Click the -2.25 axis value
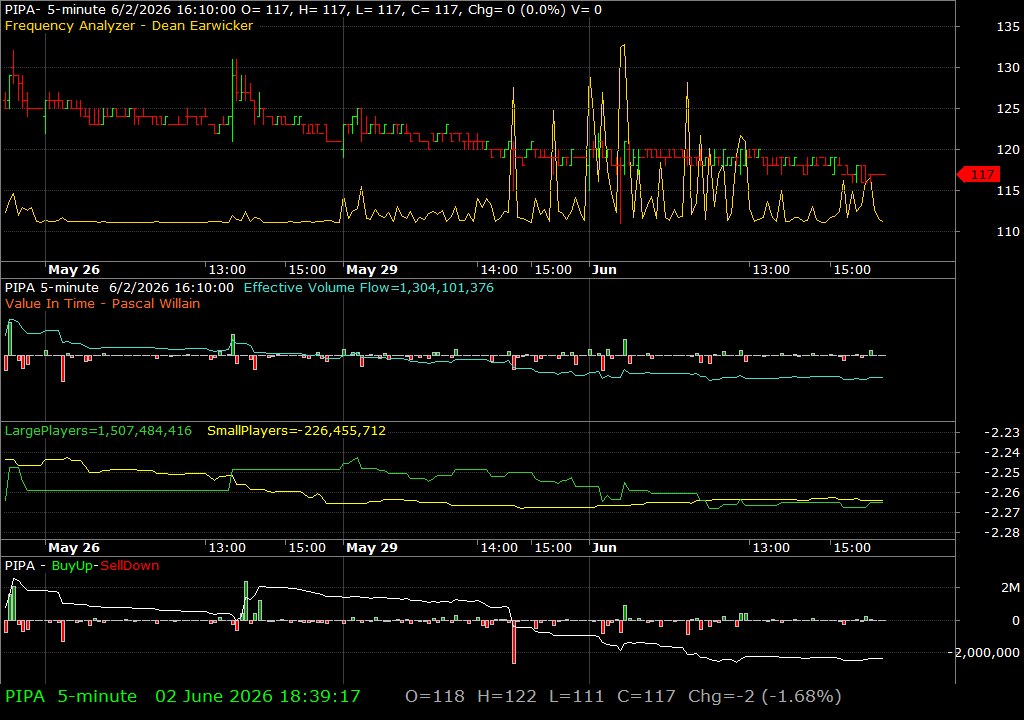Screen dimensions: 1024x720 [x=1002, y=472]
